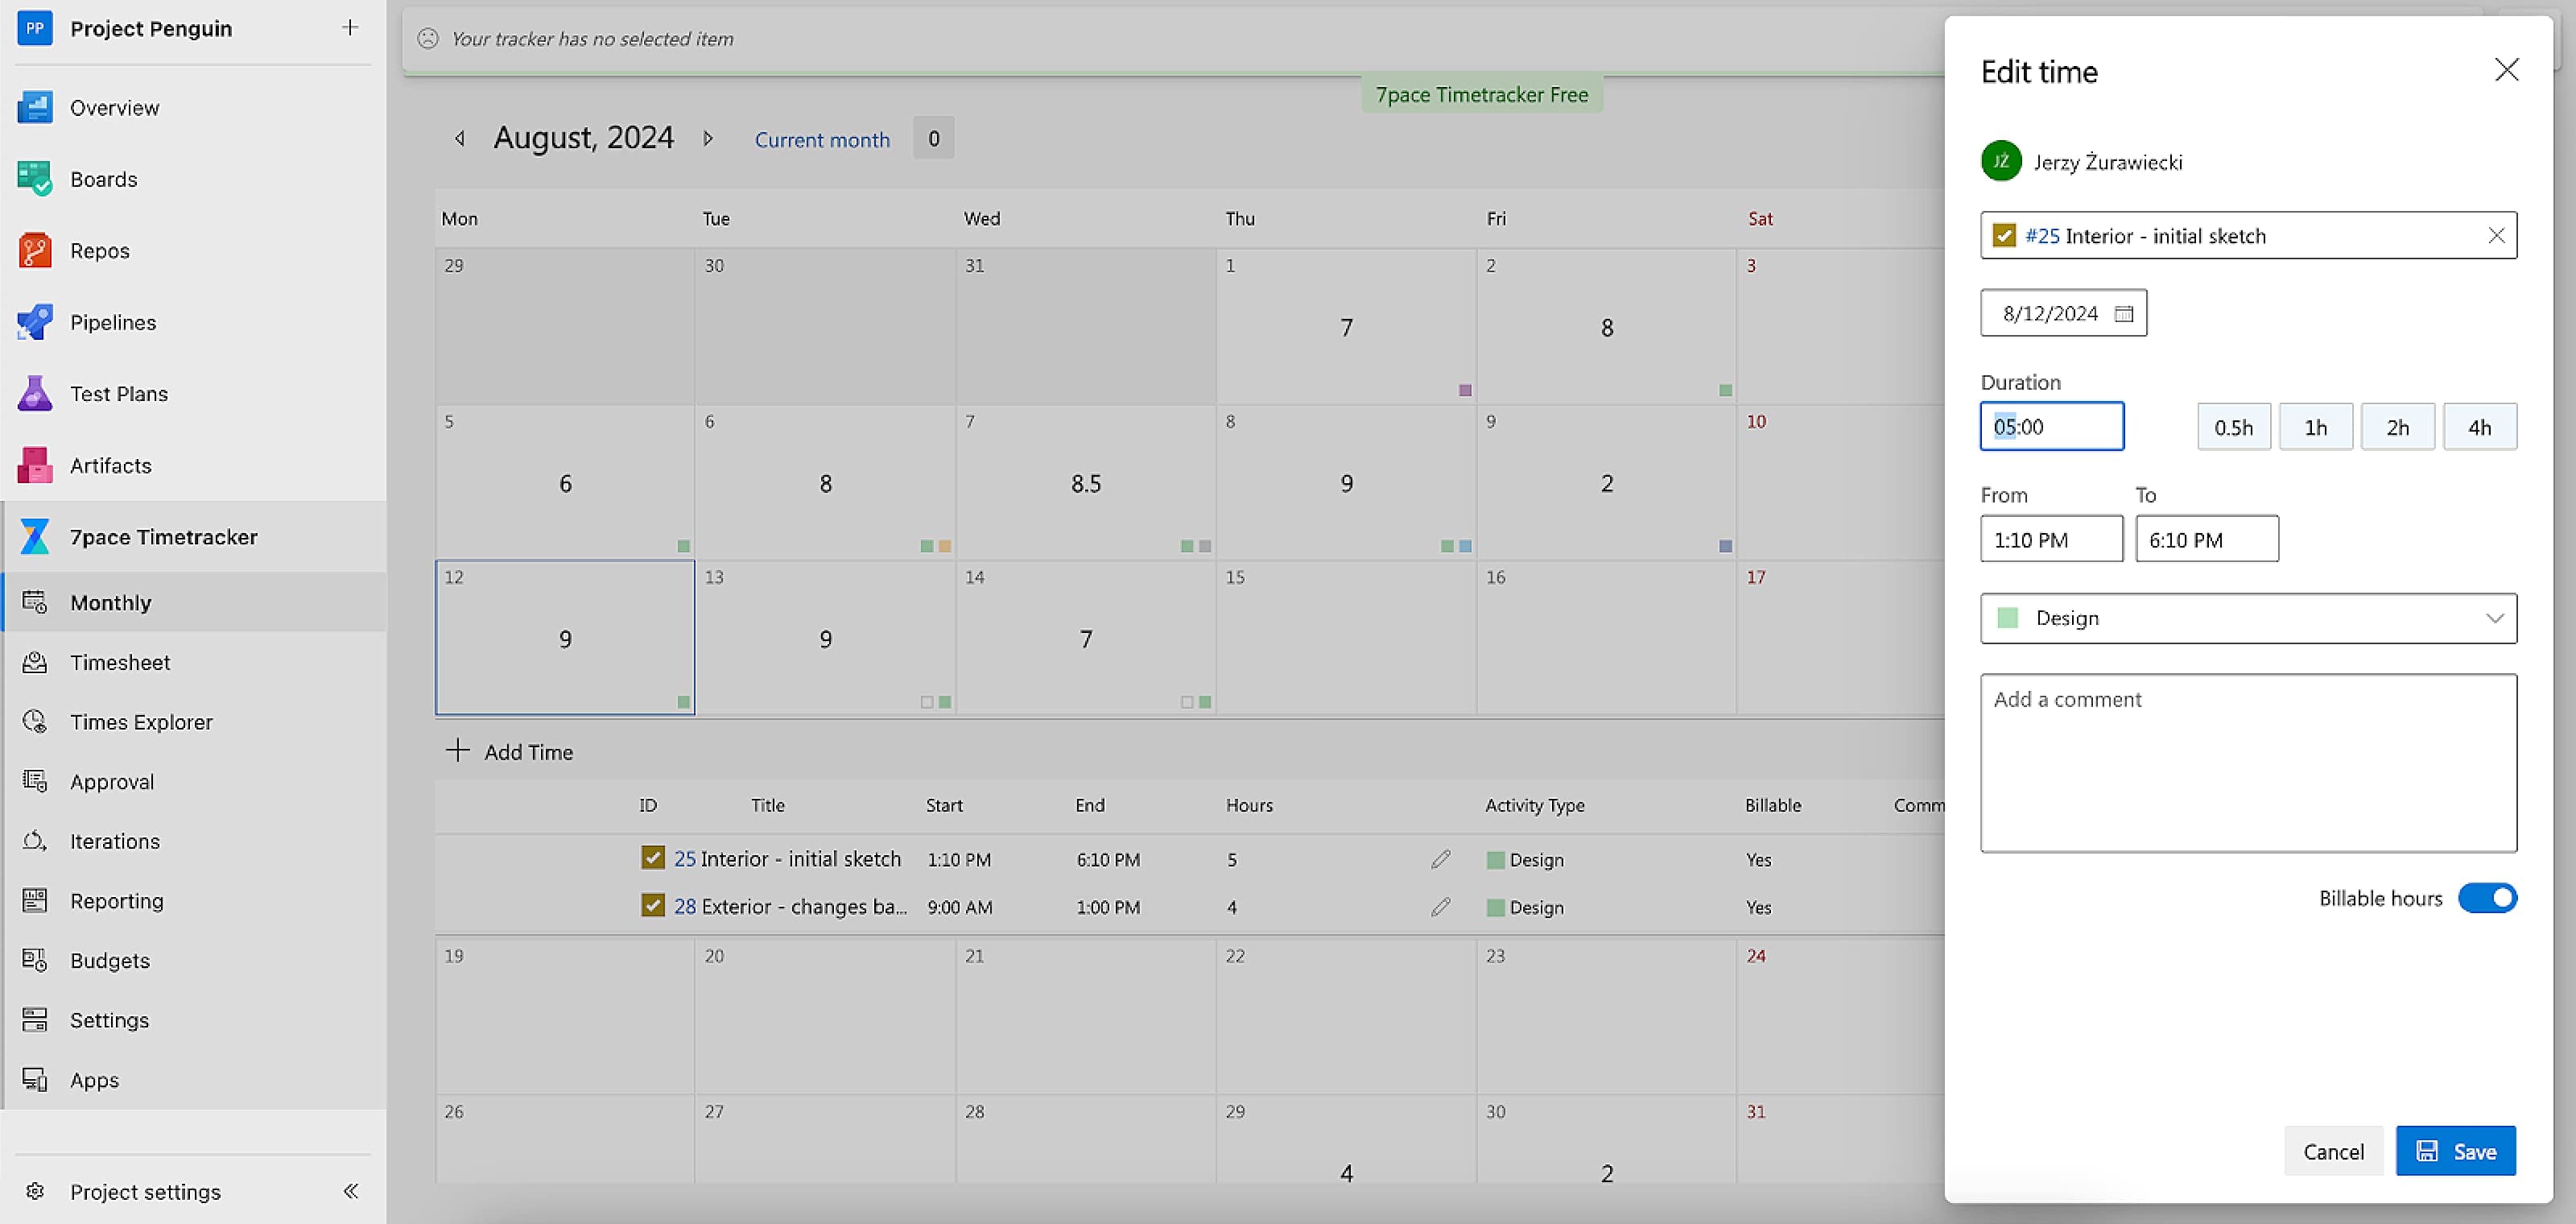This screenshot has height=1224, width=2576.
Task: Click pencil edit icon for Exterior row
Action: pos(1440,907)
